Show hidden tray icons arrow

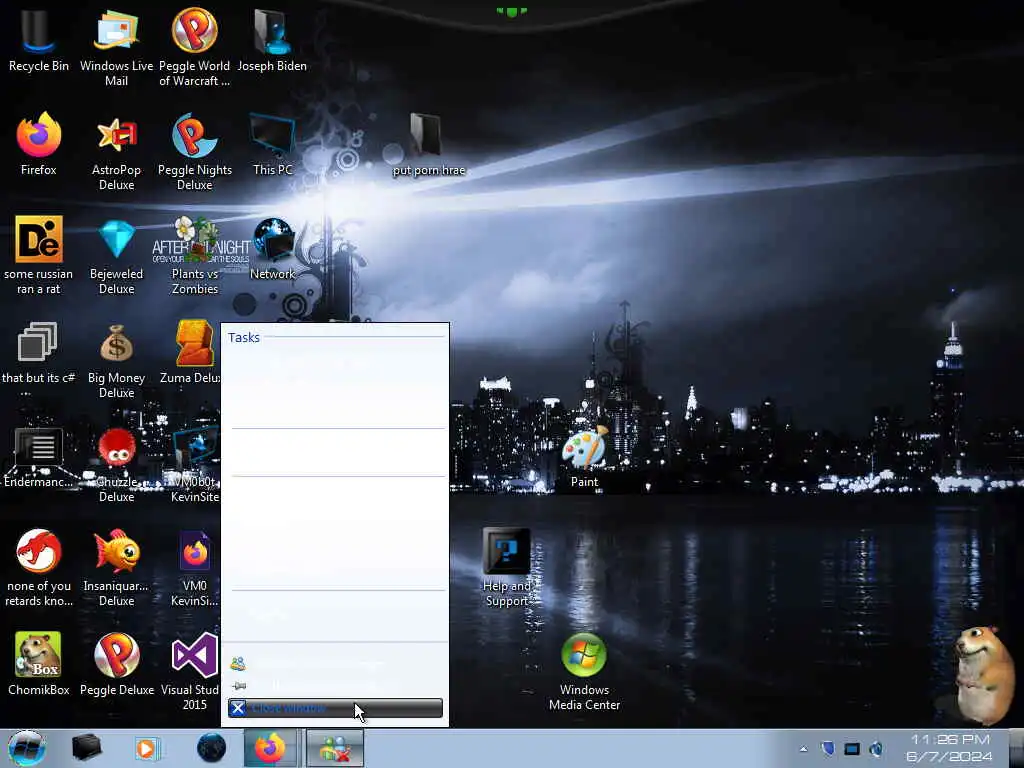click(x=803, y=749)
